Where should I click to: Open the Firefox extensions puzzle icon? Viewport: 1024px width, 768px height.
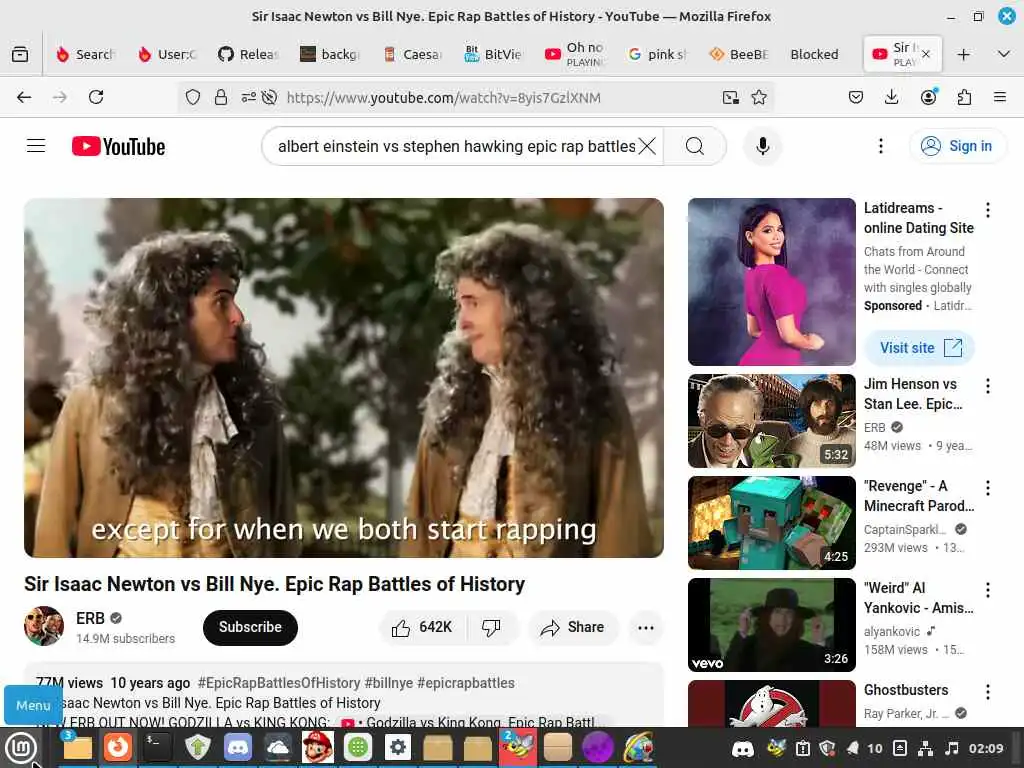click(964, 97)
